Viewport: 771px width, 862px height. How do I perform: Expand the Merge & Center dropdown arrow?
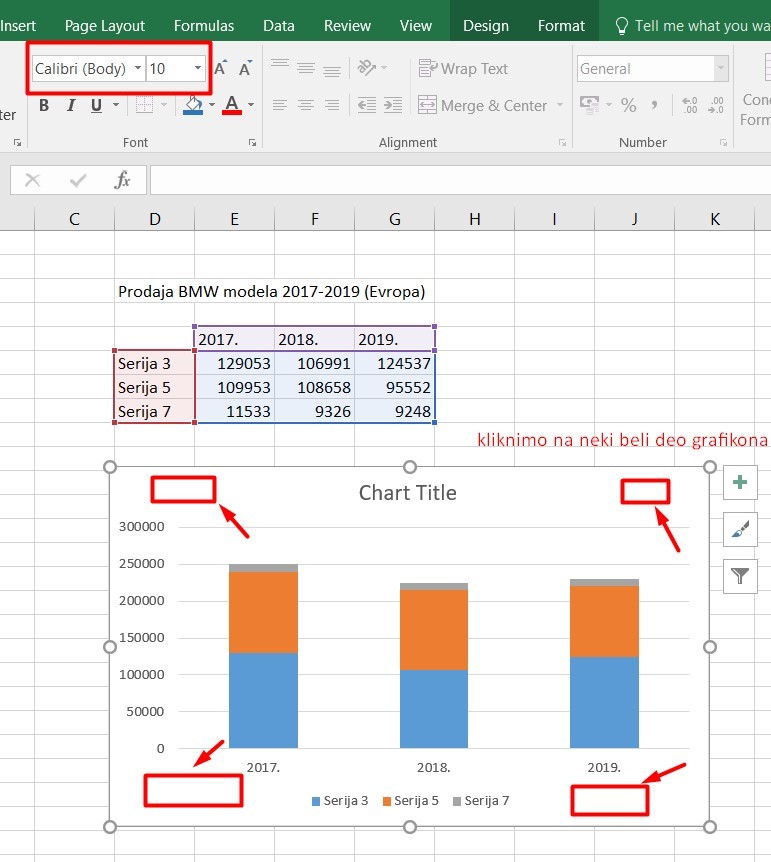click(x=560, y=104)
